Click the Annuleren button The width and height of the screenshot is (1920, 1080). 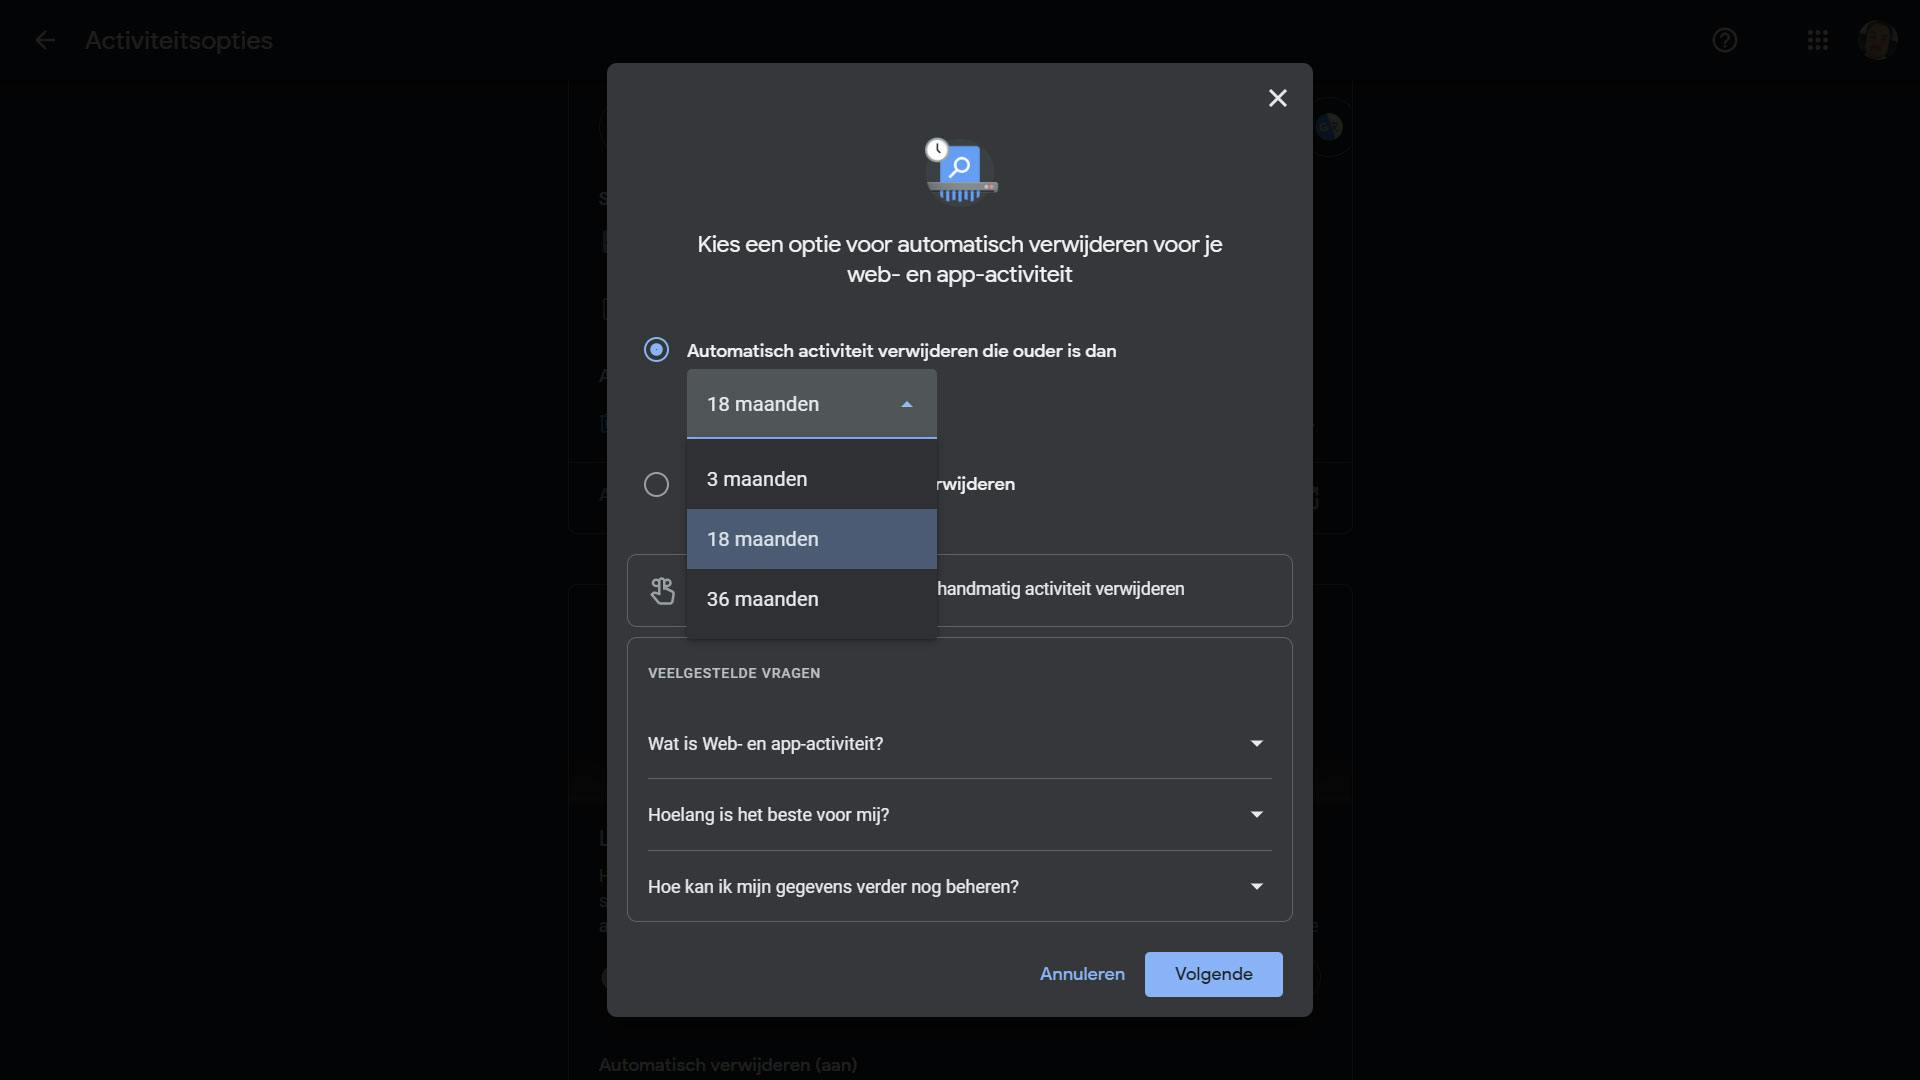click(1081, 974)
